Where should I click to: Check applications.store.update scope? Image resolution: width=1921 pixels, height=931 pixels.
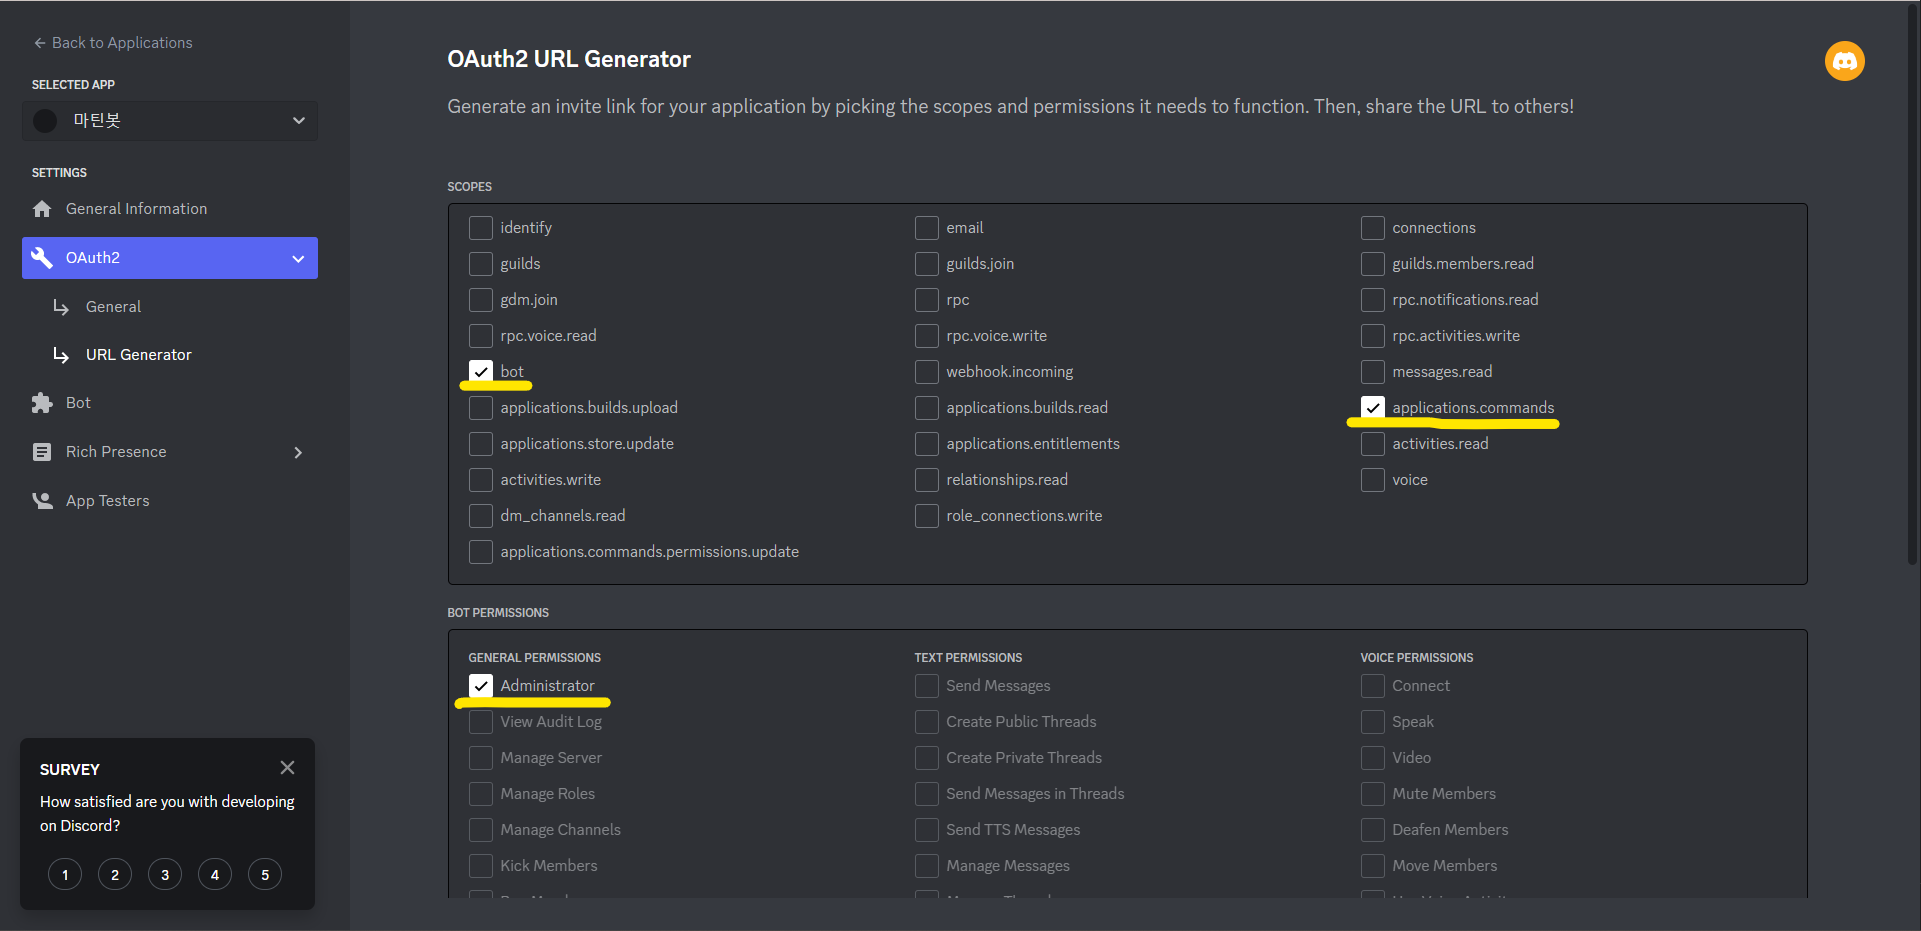pyautogui.click(x=481, y=444)
